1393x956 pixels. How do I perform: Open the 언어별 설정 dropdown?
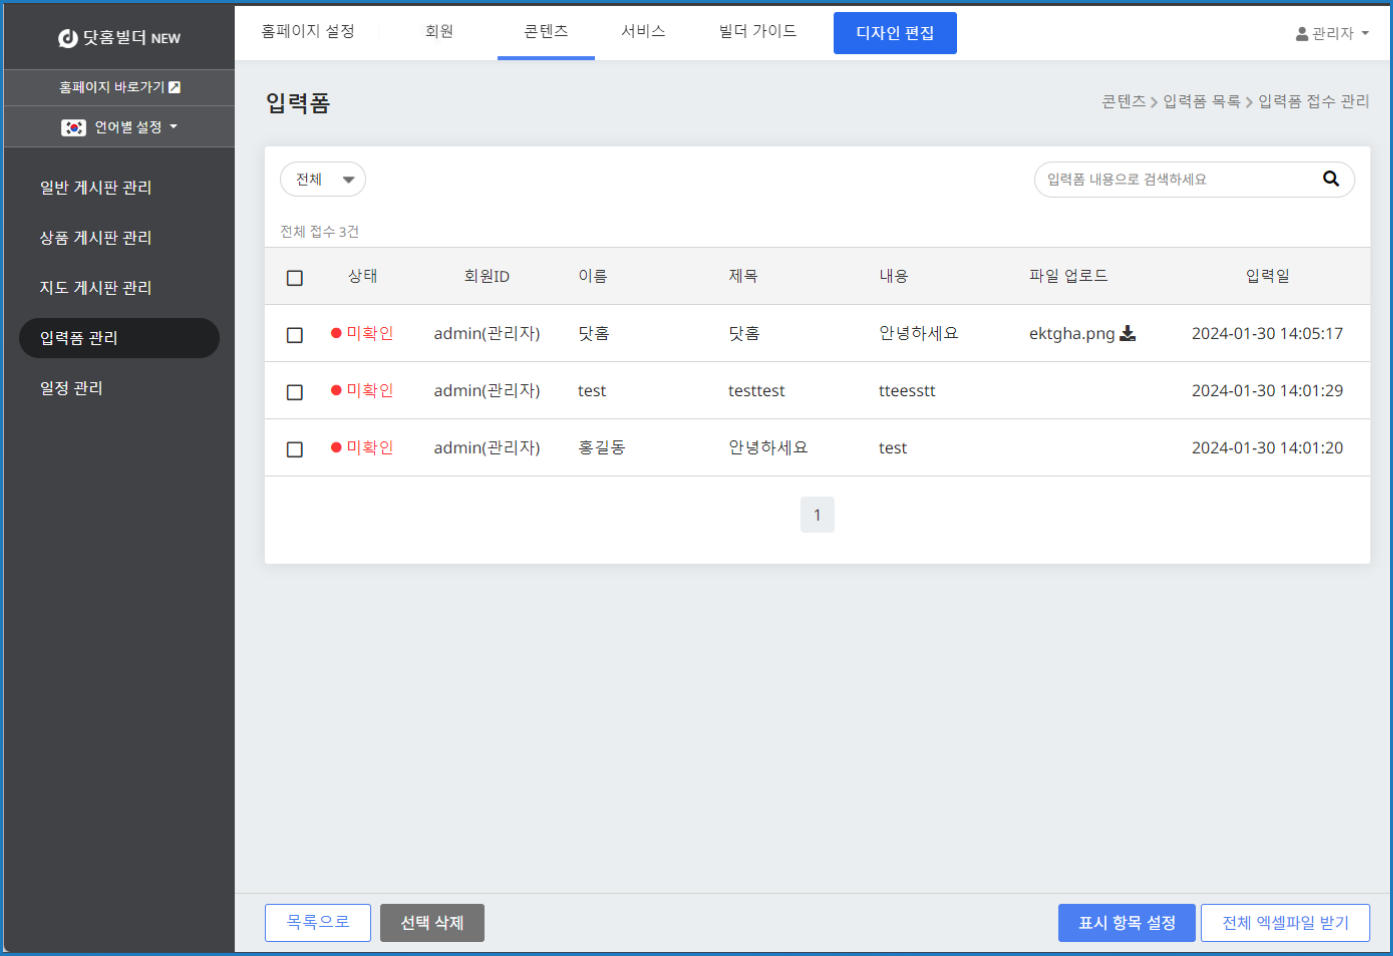point(135,128)
